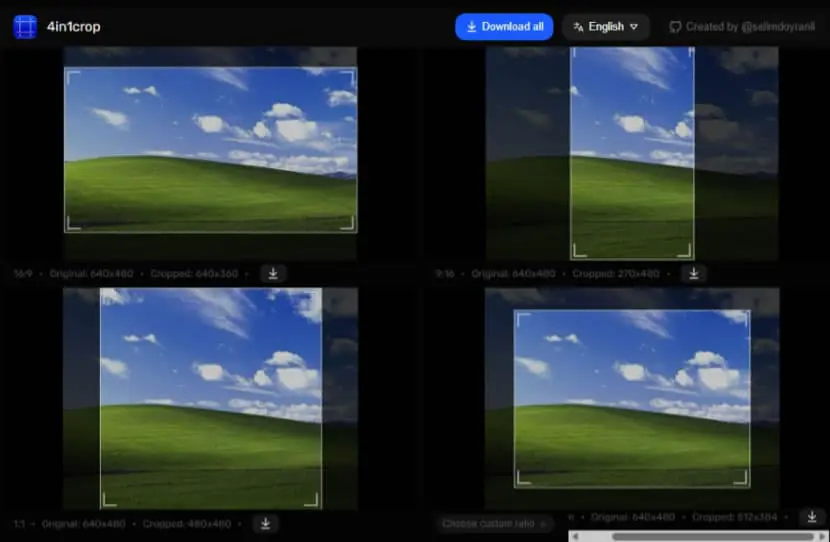Viewport: 830px width, 542px height.
Task: Click the 9:16 vertical crop preview
Action: 633,153
